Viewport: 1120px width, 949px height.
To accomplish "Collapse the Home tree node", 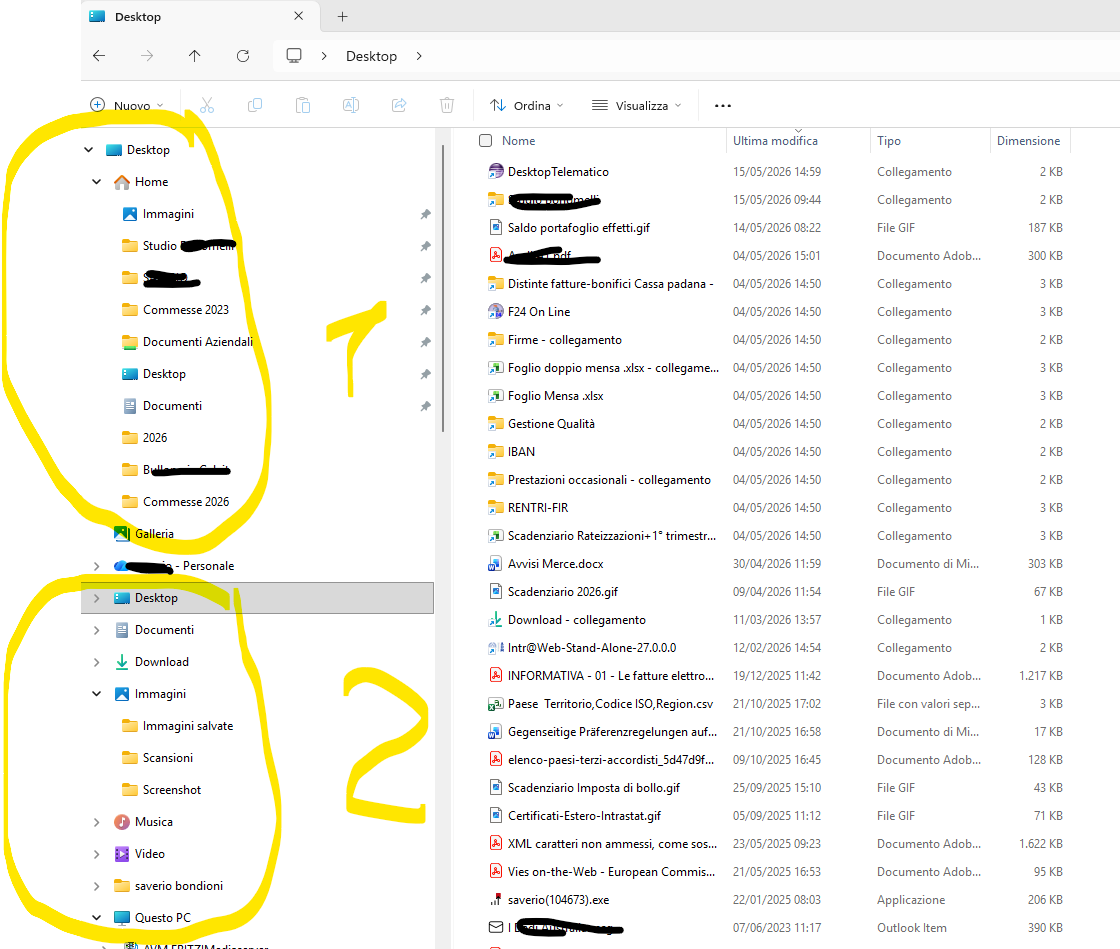I will (x=96, y=182).
